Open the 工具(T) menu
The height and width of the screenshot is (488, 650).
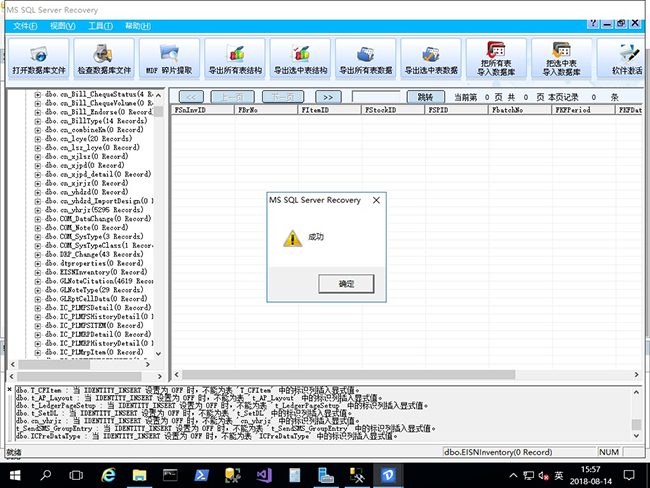coord(99,25)
